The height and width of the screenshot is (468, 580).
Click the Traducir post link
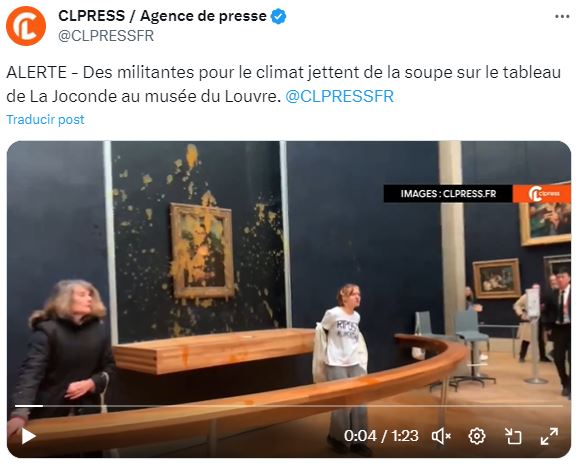point(45,119)
